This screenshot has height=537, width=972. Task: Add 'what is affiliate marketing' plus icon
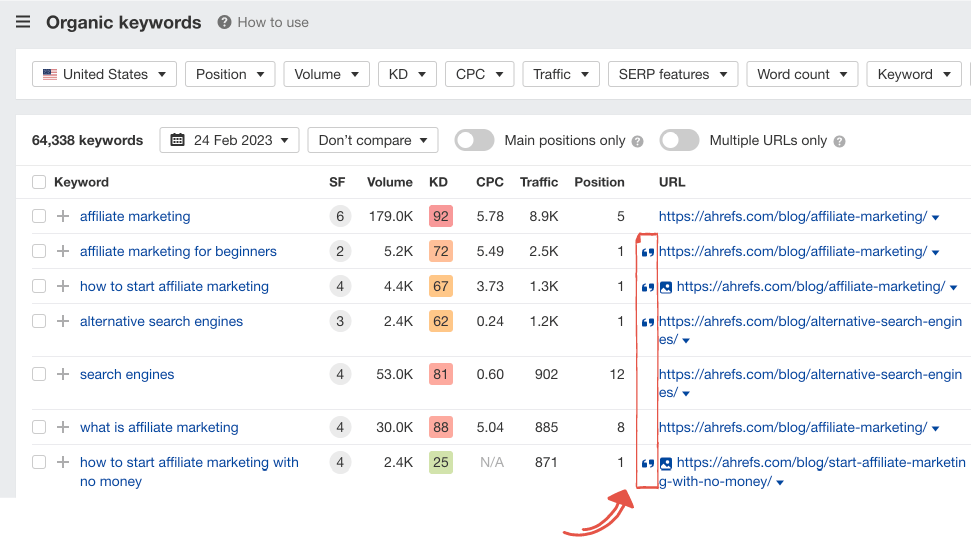pyautogui.click(x=63, y=427)
